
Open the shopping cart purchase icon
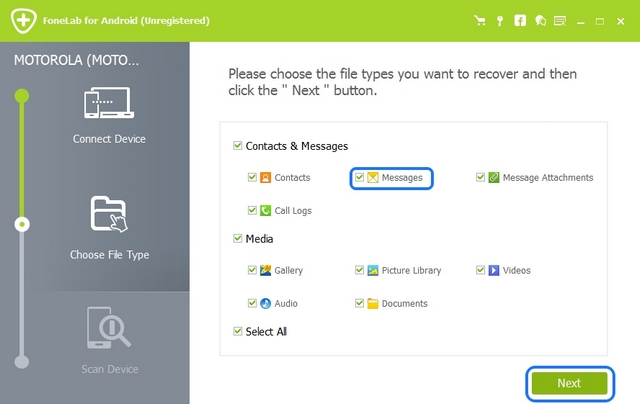click(480, 21)
